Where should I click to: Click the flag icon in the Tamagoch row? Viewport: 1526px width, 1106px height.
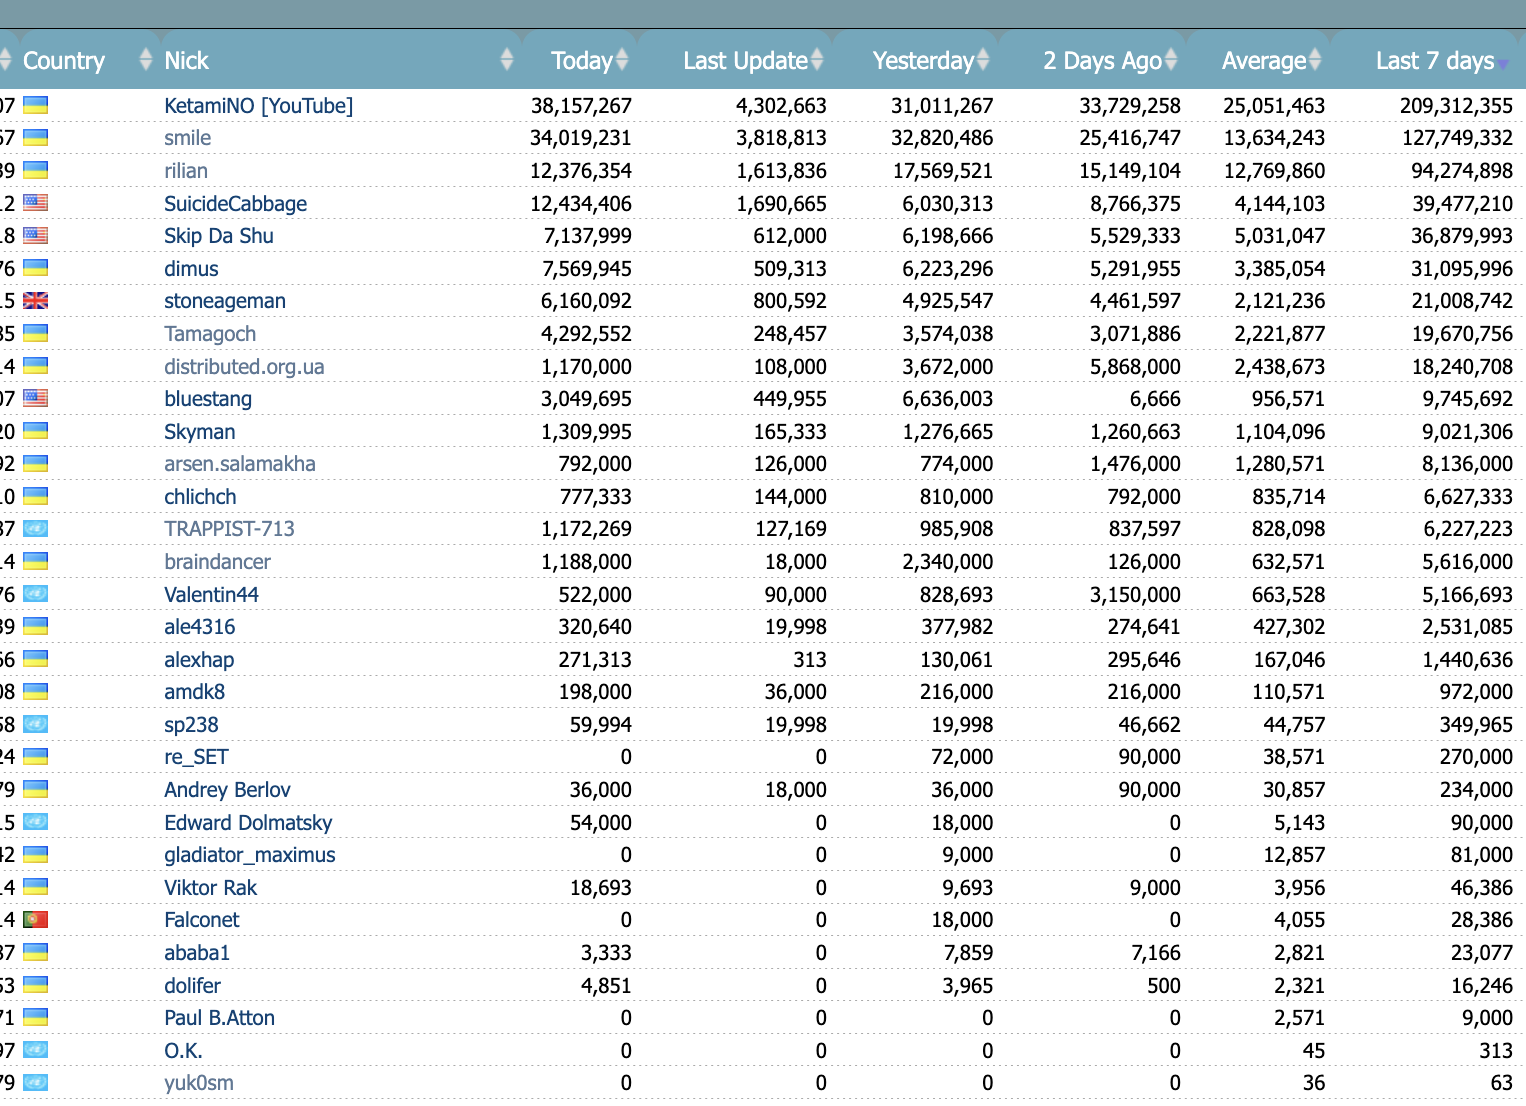(x=36, y=333)
